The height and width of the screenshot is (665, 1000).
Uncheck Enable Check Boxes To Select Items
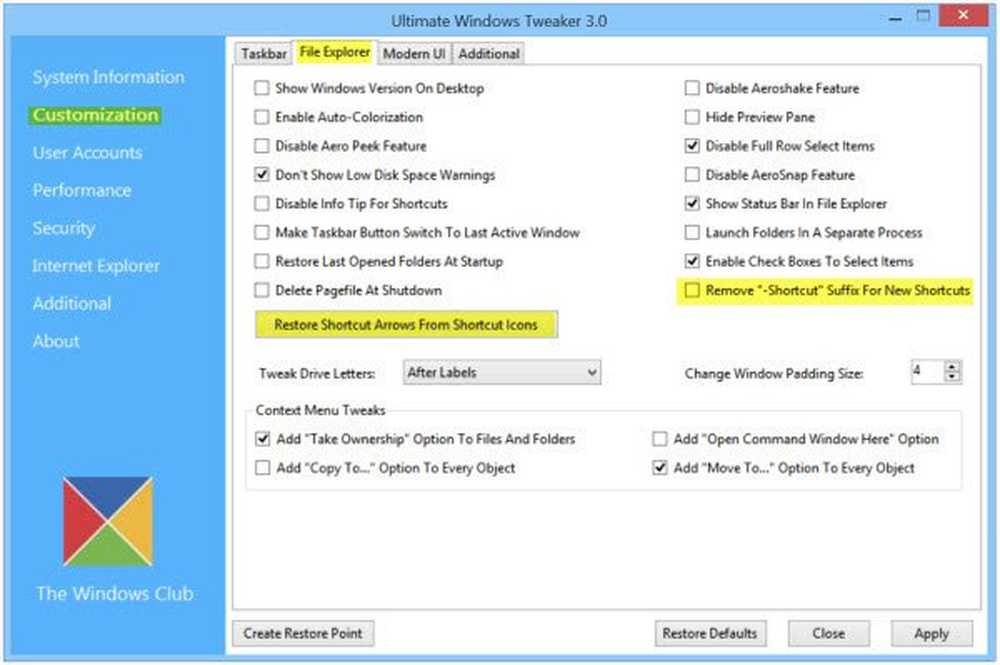(x=692, y=261)
